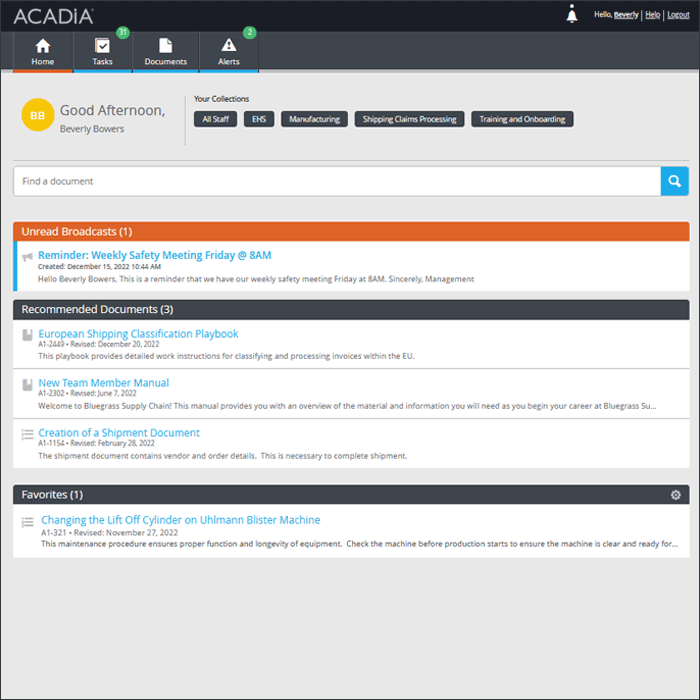700x700 pixels.
Task: Click the text 'A1-1154 • Revised: February 28, 2022'
Action: point(96,443)
